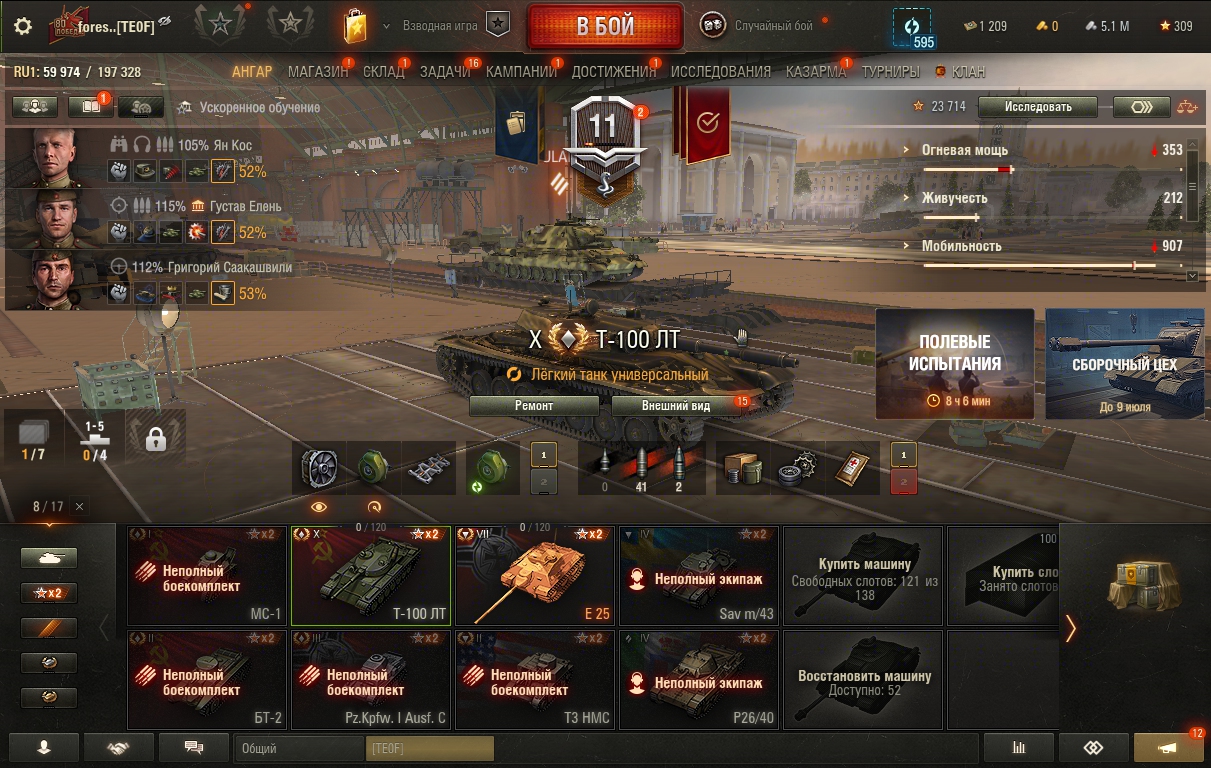This screenshot has height=768, width=1211.
Task: Click the В БОЙ battle button
Action: click(605, 27)
